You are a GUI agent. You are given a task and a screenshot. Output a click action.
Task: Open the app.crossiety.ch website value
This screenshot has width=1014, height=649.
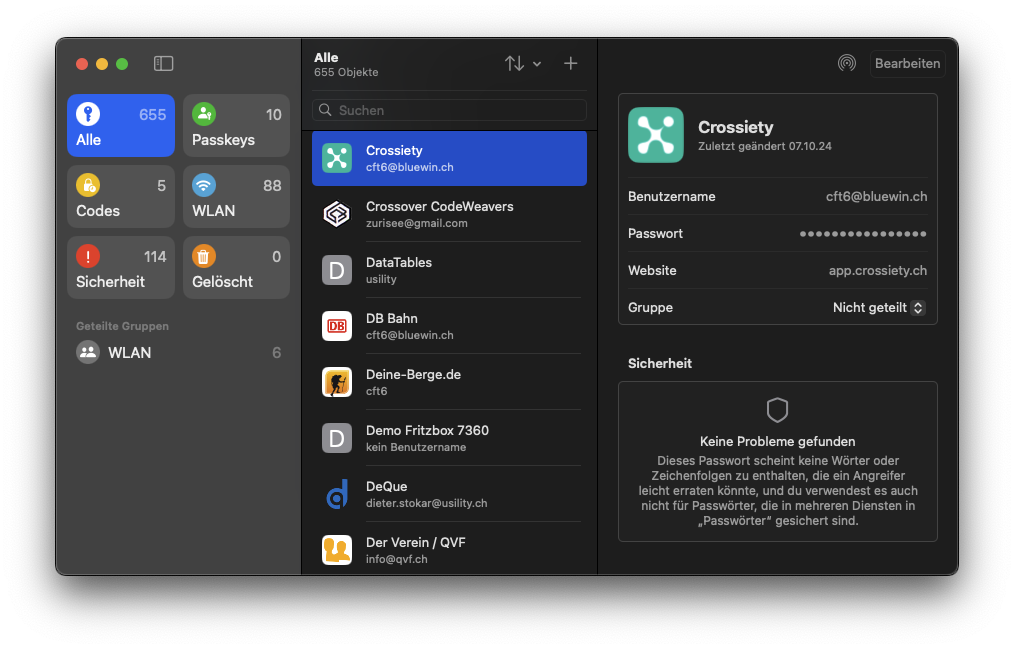pyautogui.click(x=878, y=270)
